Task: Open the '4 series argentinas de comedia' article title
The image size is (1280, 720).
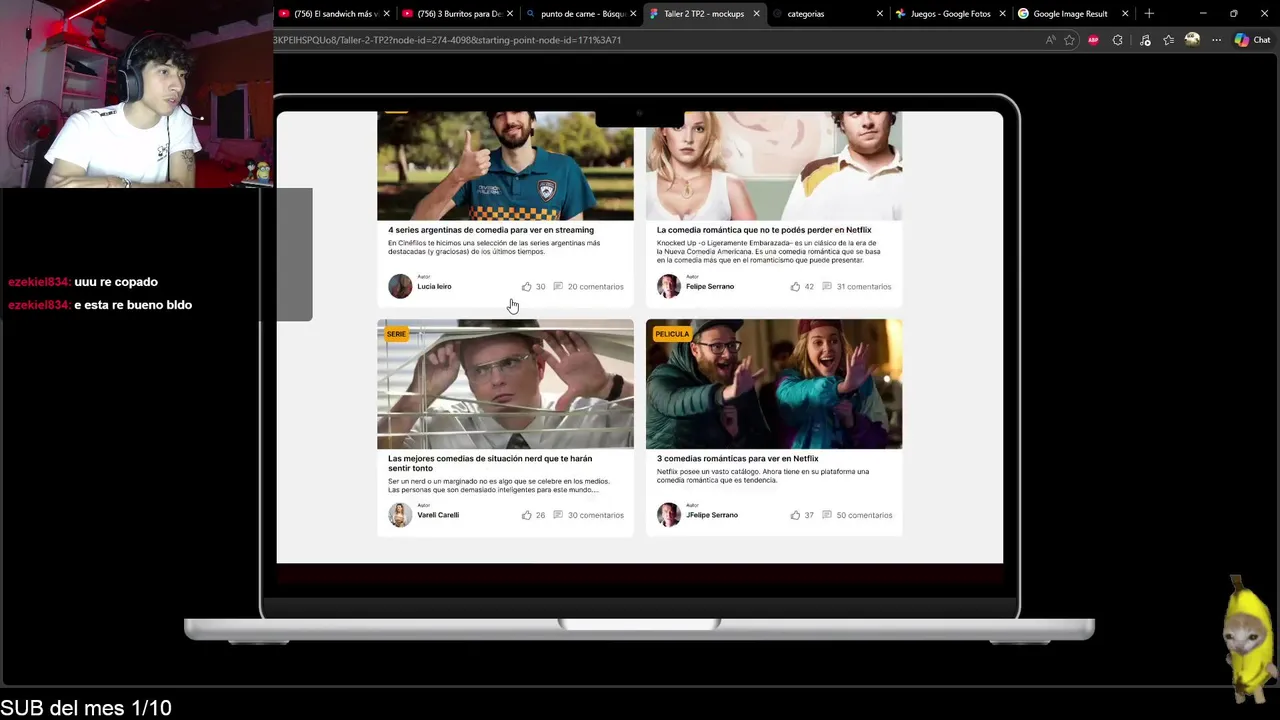Action: click(491, 230)
